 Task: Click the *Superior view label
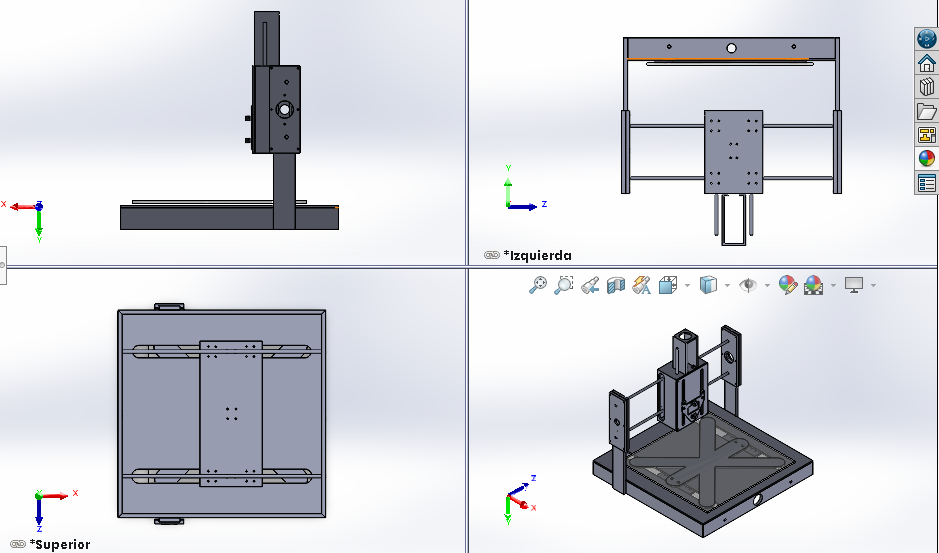pyautogui.click(x=60, y=544)
